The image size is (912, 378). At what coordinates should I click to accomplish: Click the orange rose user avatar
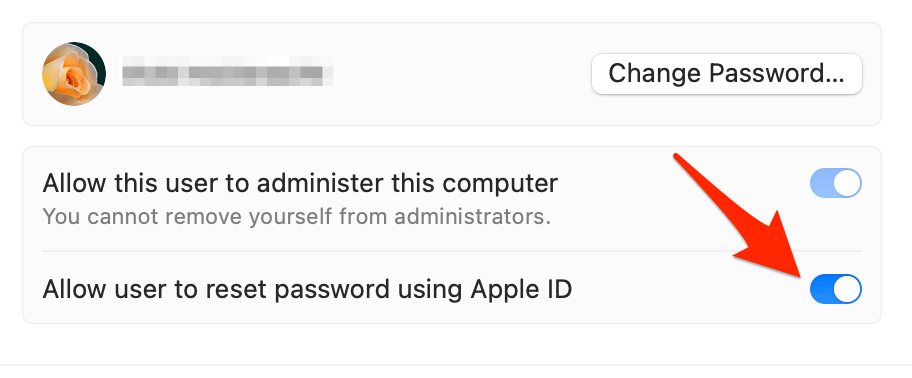pos(74,74)
